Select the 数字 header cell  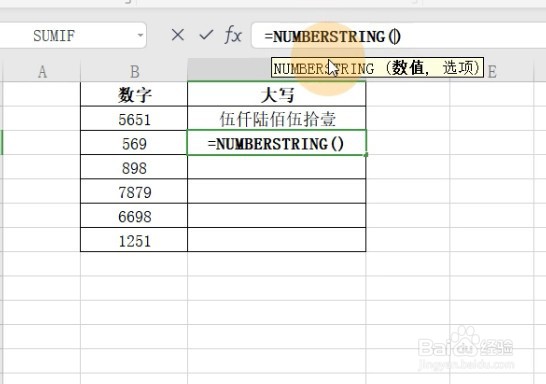pos(134,94)
